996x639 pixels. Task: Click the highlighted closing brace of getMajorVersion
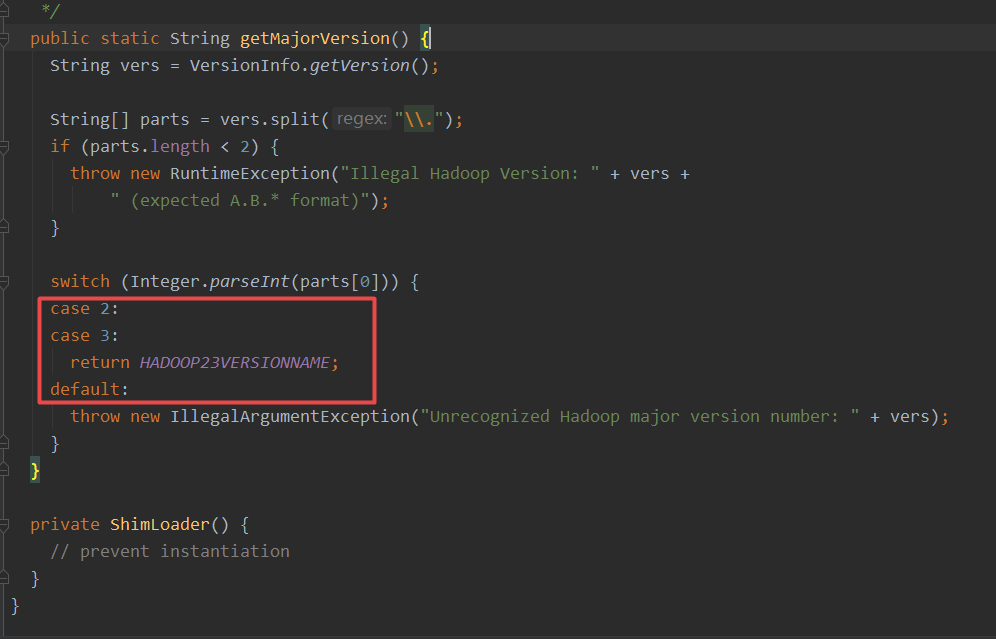click(35, 471)
